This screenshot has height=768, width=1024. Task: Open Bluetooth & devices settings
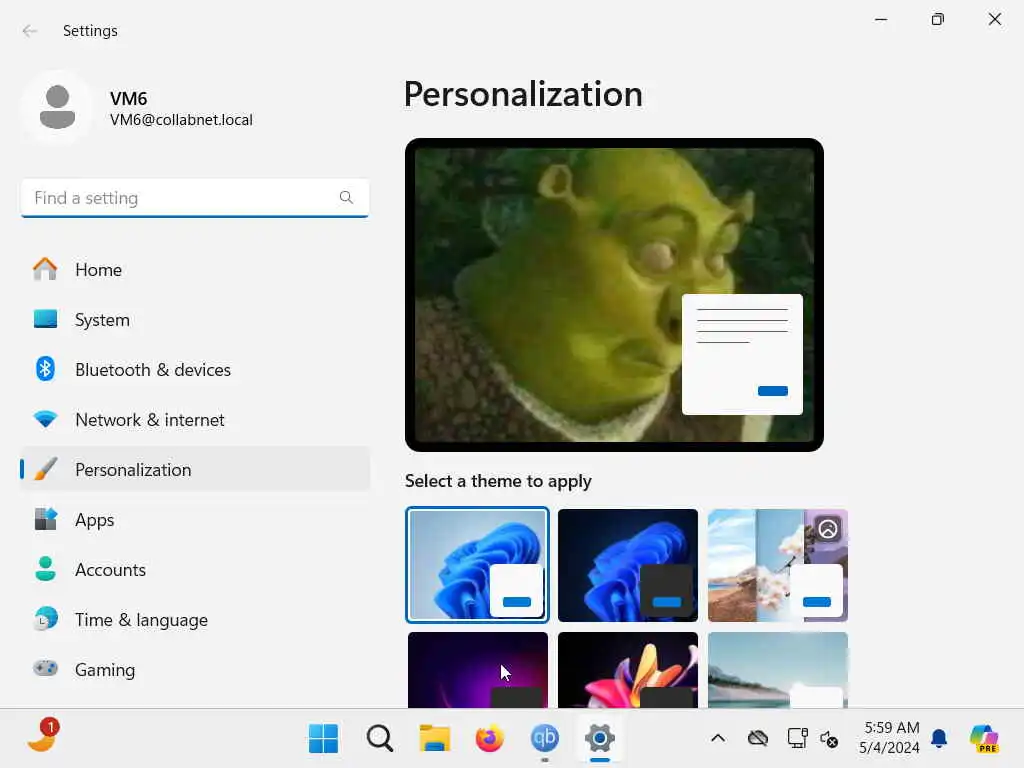pyautogui.click(x=195, y=370)
